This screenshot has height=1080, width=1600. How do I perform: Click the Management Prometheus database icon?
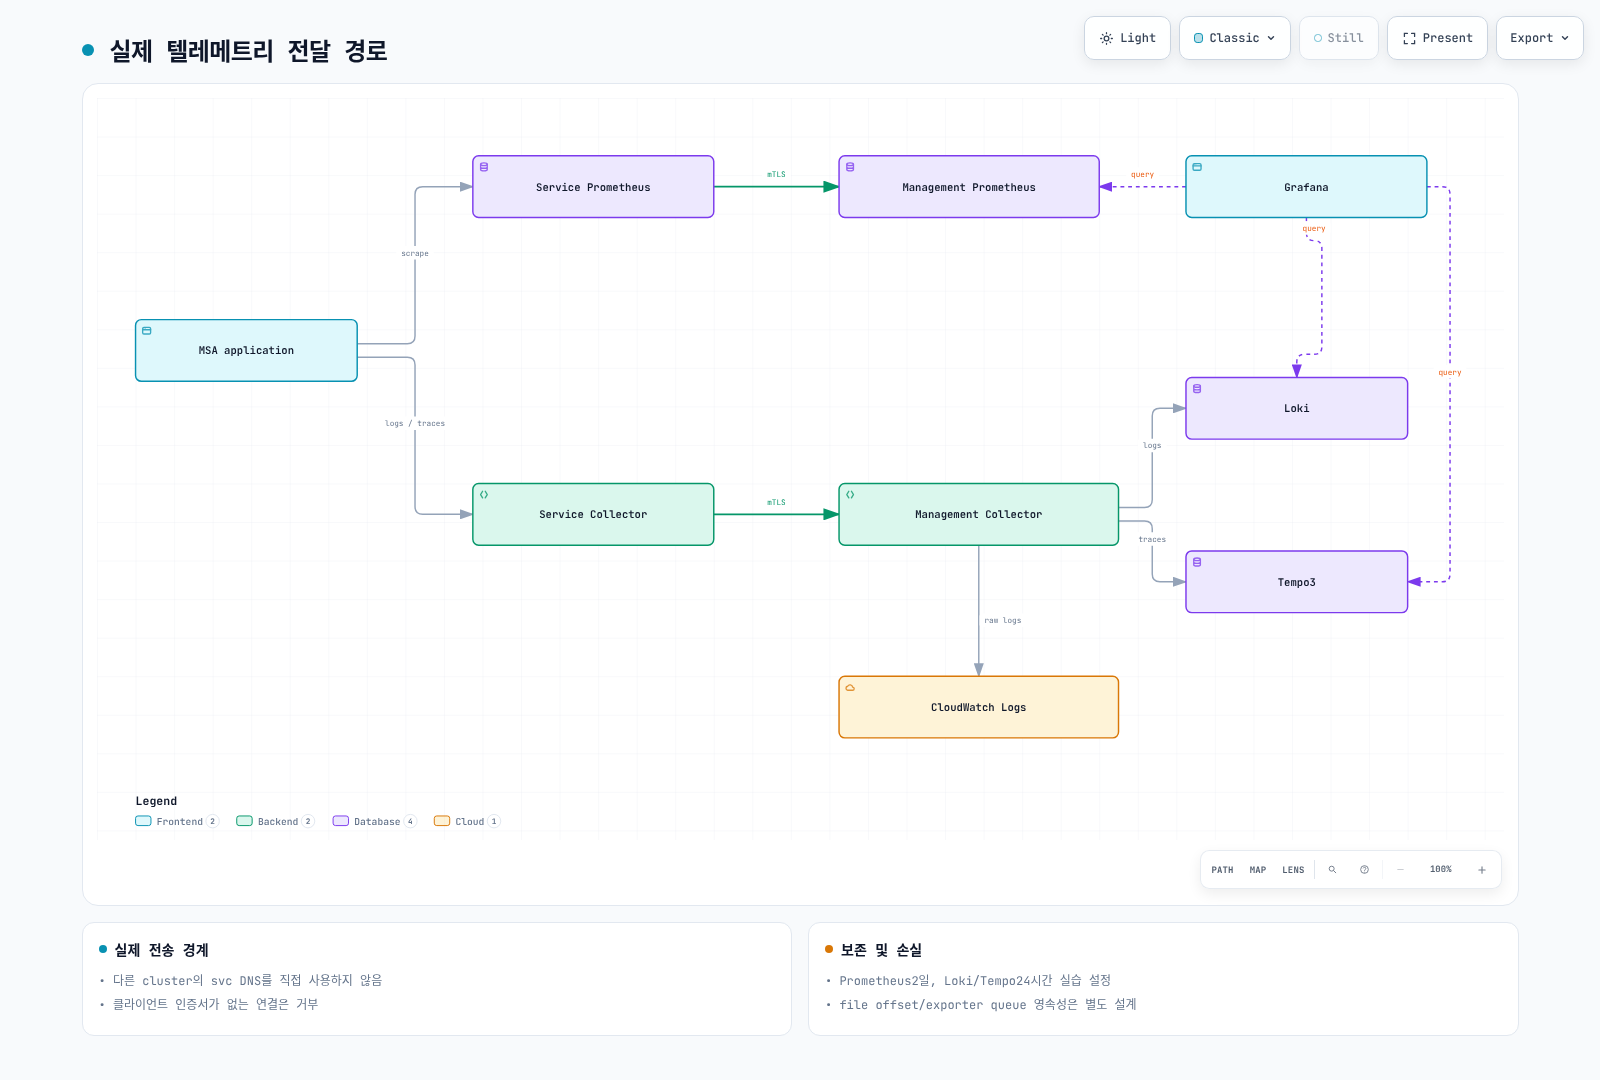tap(850, 167)
